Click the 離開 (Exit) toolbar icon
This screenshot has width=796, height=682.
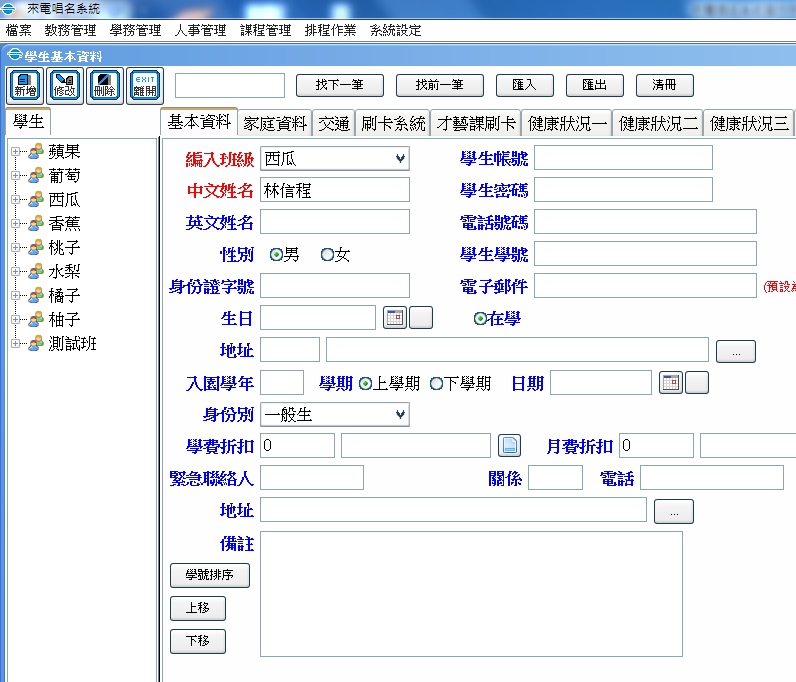[x=144, y=85]
